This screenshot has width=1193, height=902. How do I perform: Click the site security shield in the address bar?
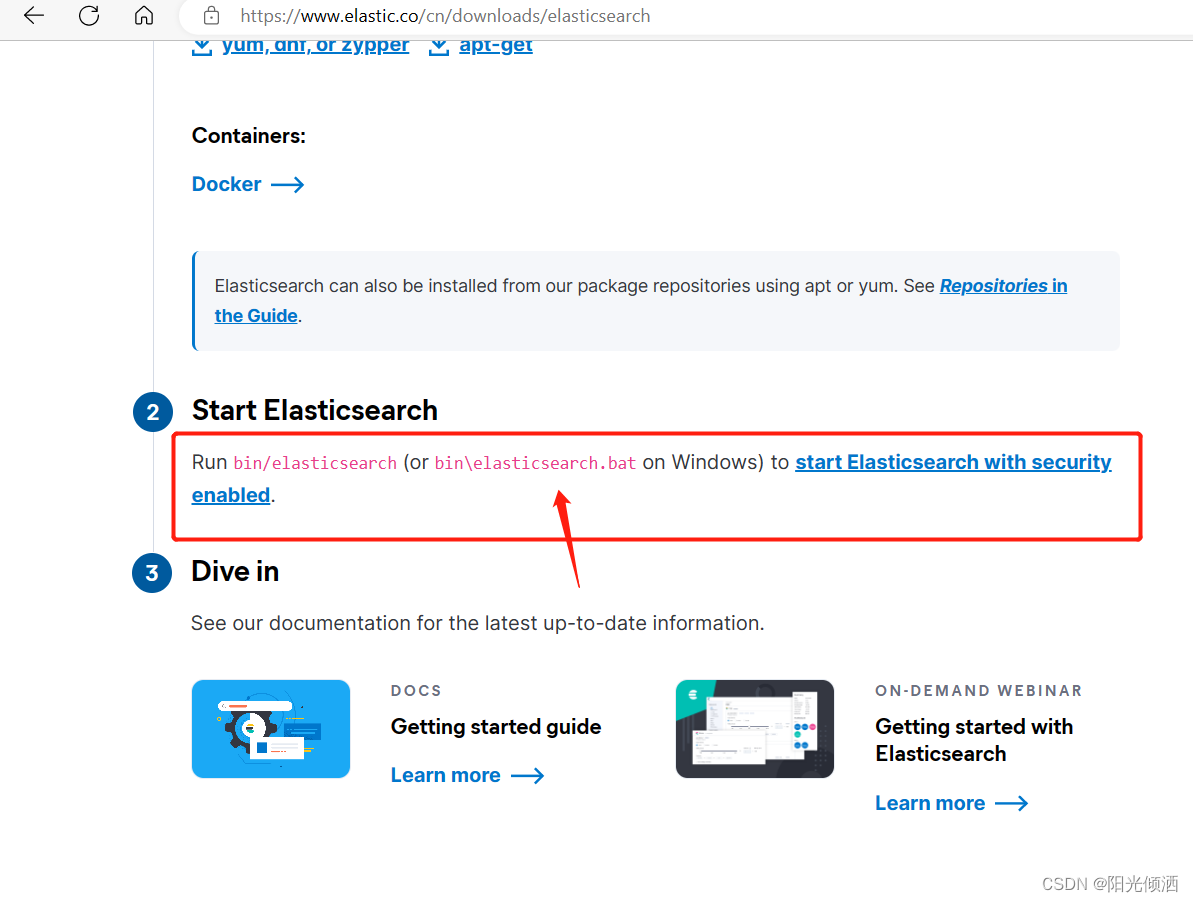pos(210,15)
